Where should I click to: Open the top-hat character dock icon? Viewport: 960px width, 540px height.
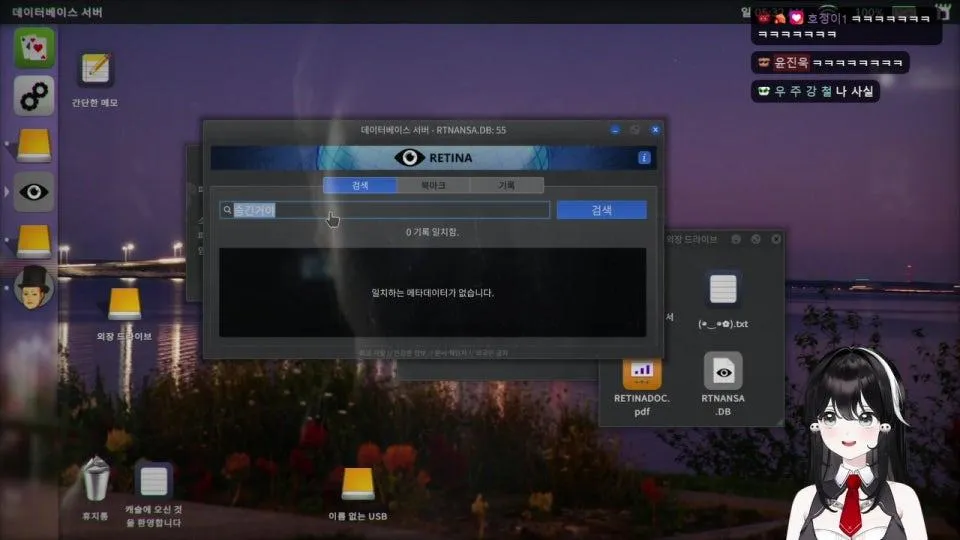pos(33,287)
